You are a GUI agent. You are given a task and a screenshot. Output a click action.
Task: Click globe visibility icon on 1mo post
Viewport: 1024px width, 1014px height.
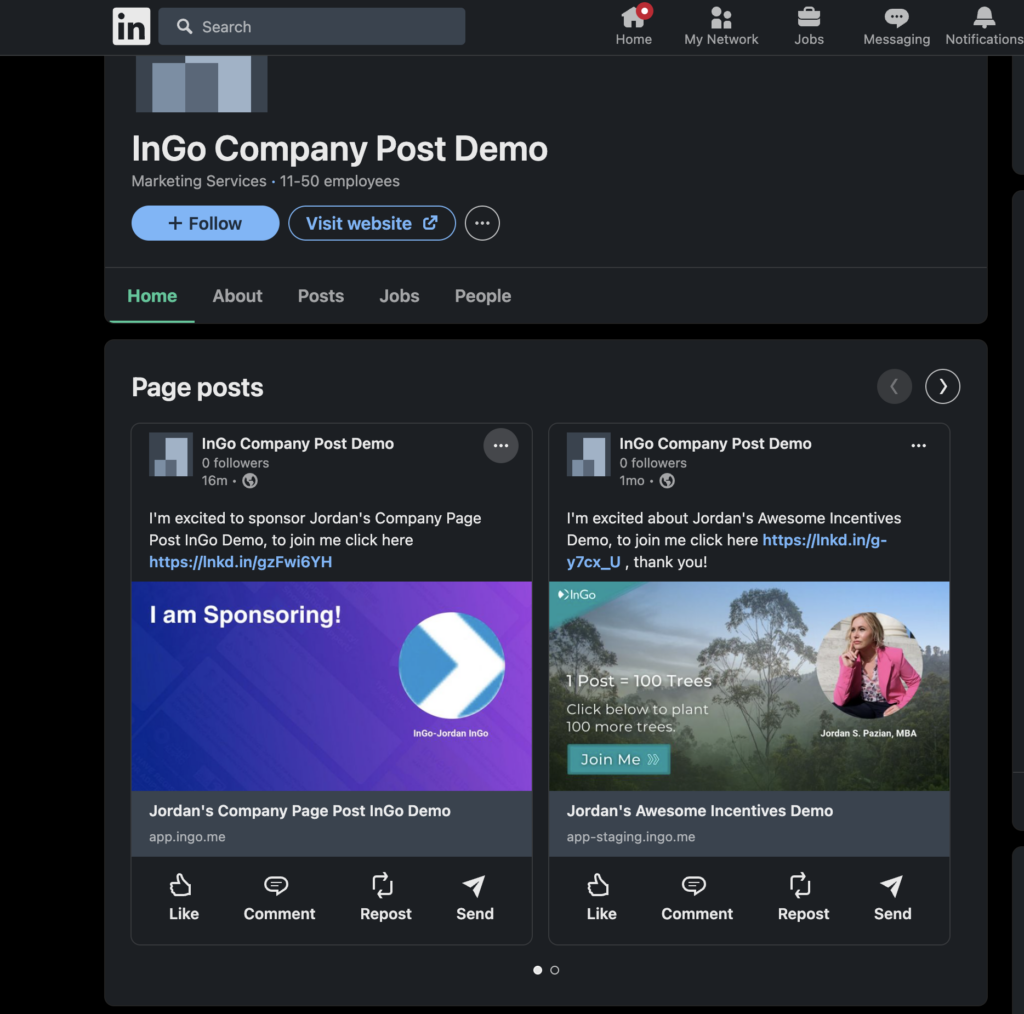coord(667,481)
